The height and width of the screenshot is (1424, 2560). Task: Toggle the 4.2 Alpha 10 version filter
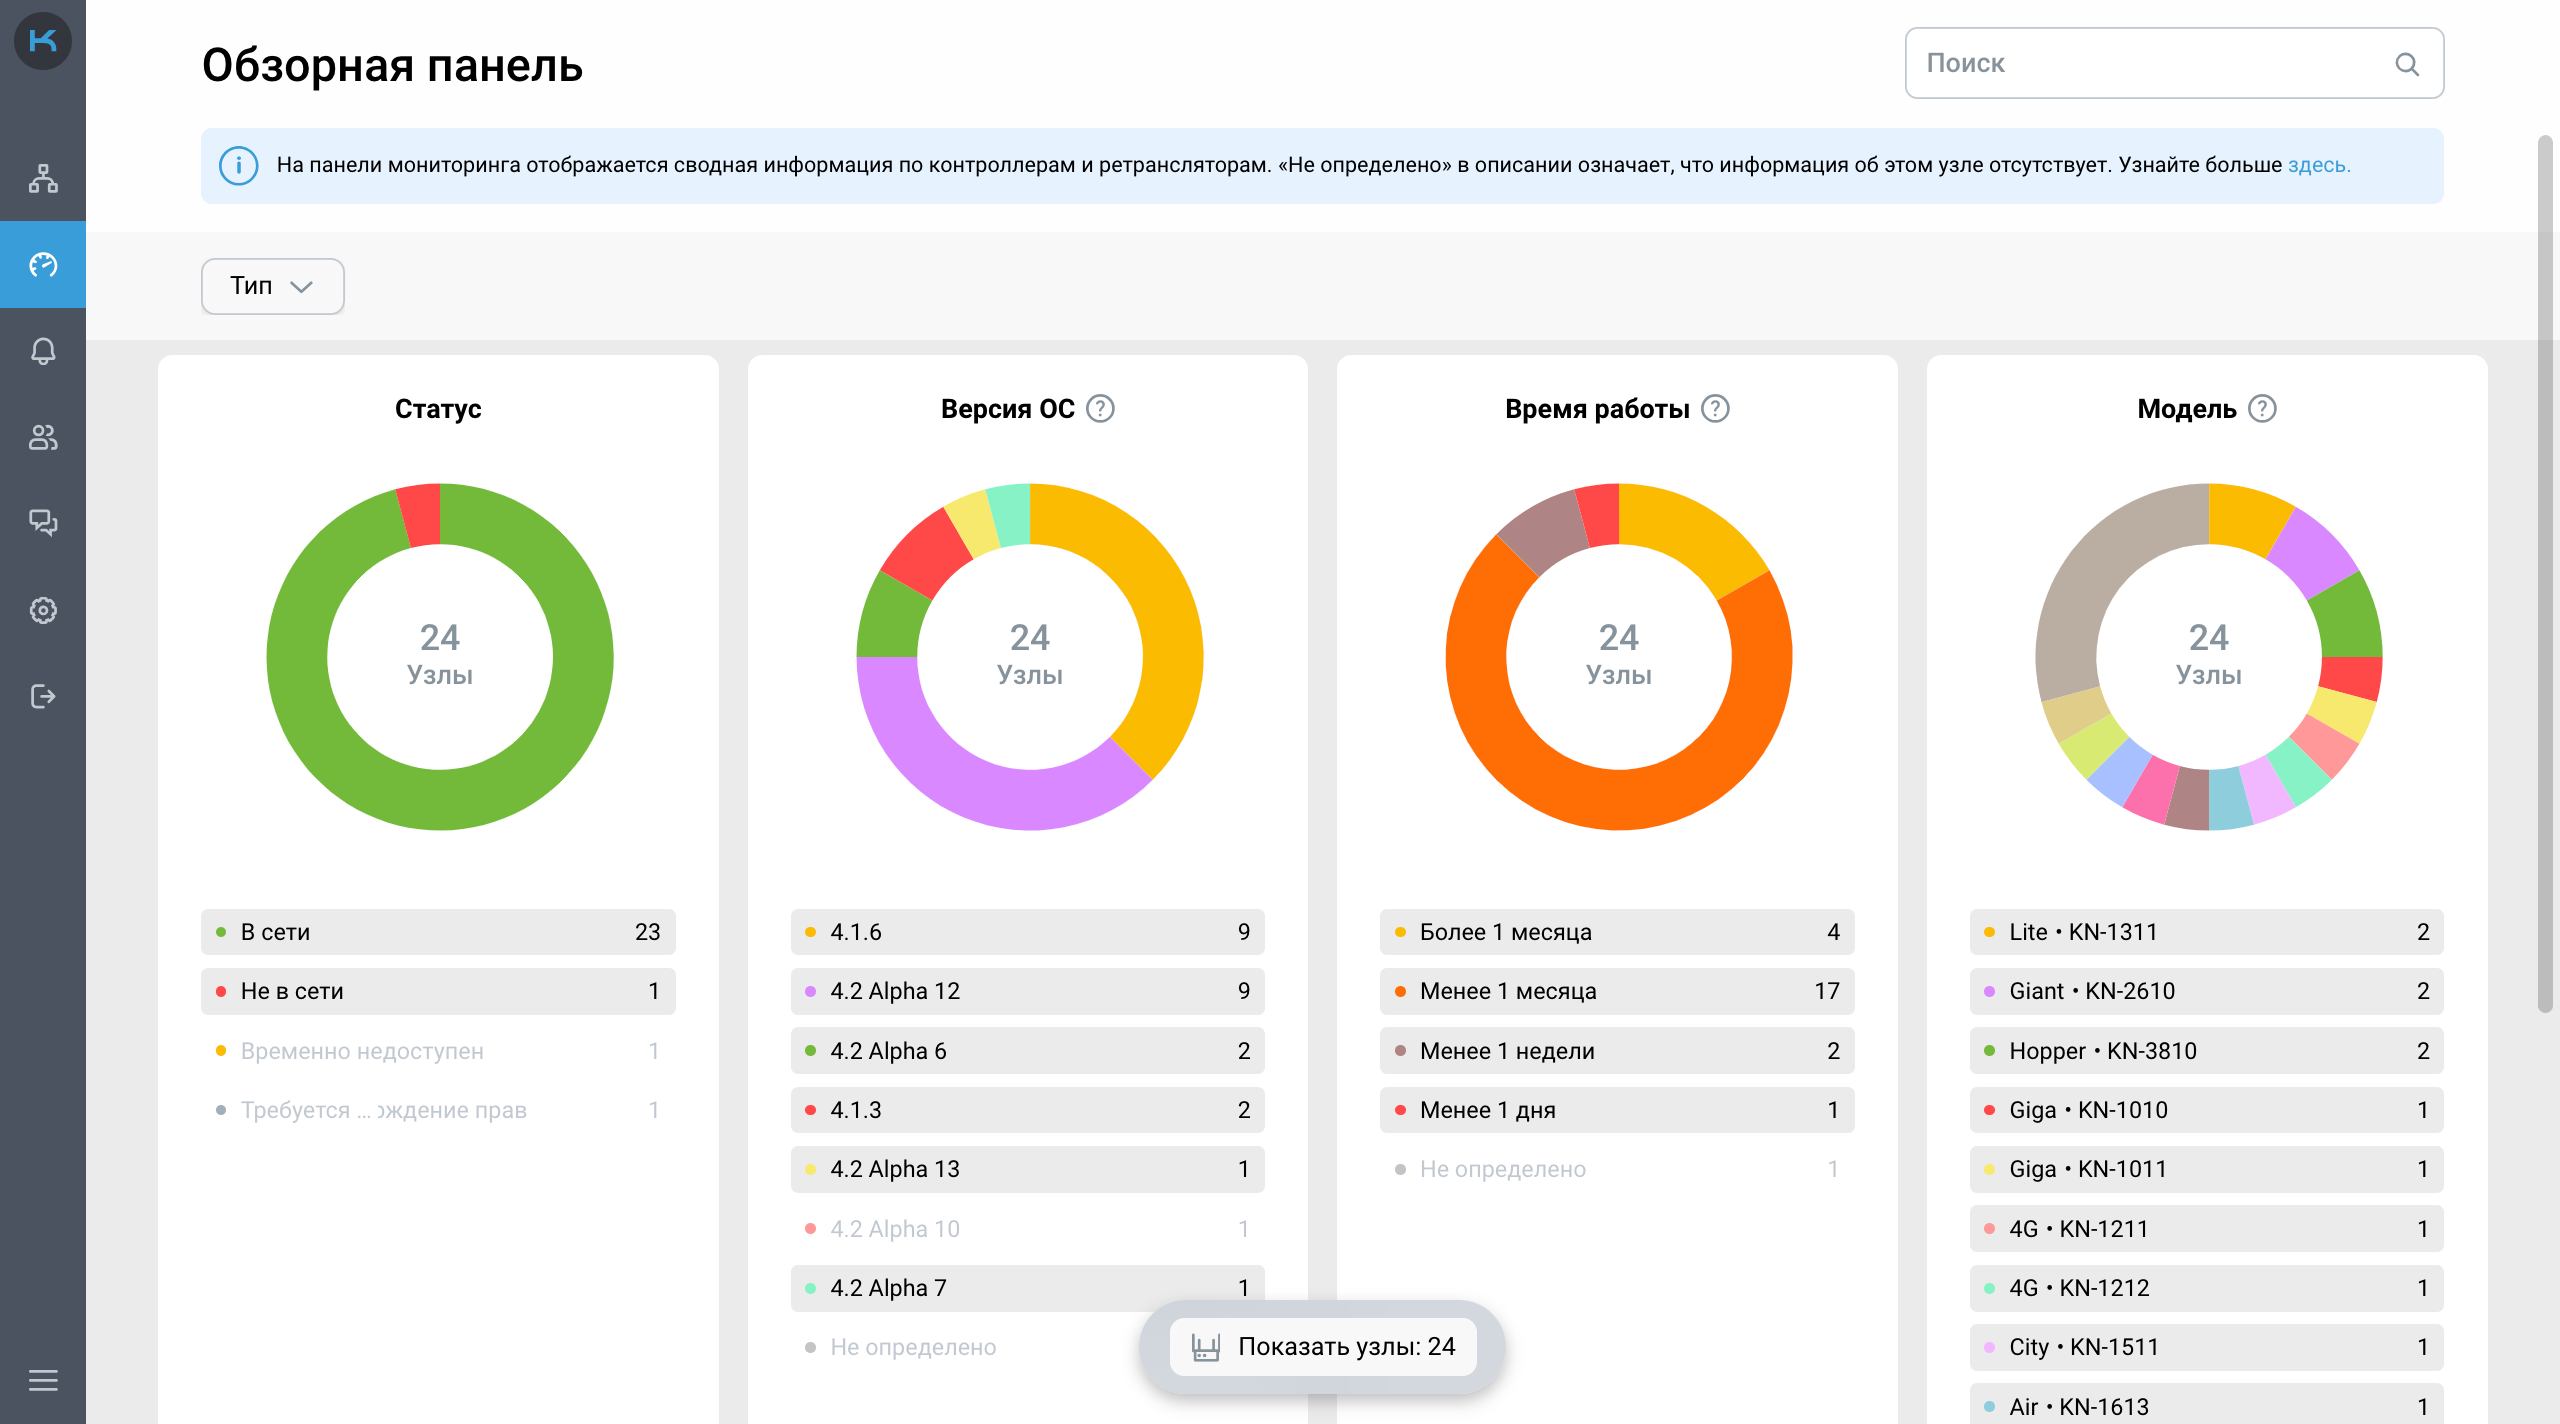1027,1229
